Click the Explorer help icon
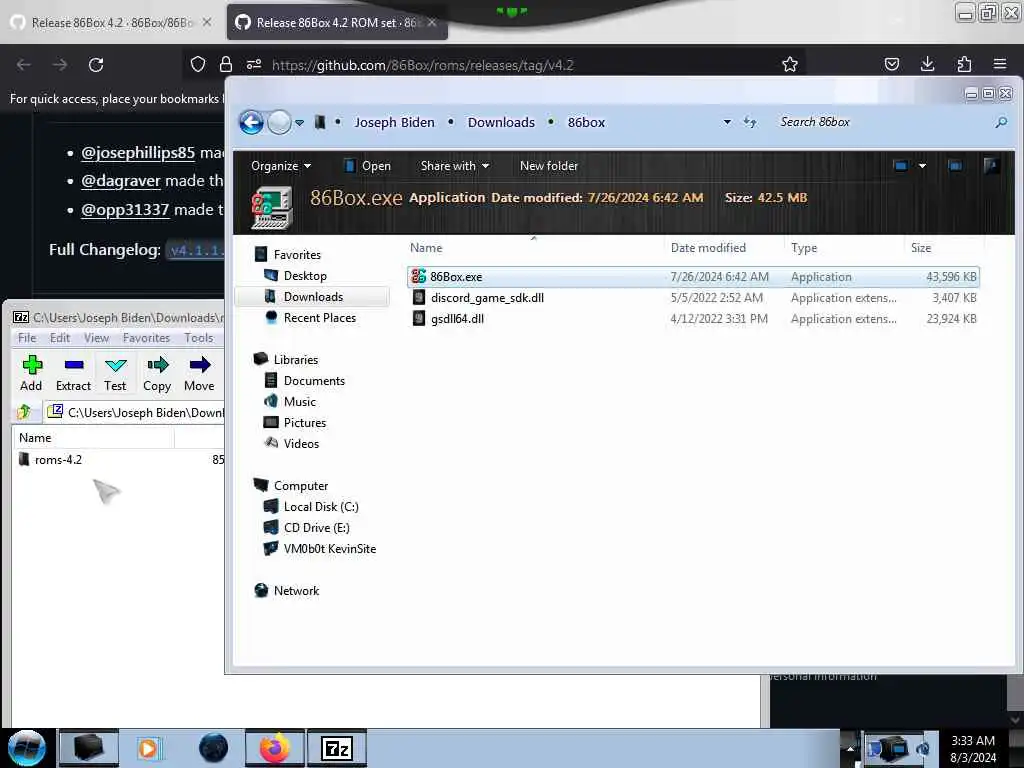Screen dimensions: 1024x768 tap(991, 166)
